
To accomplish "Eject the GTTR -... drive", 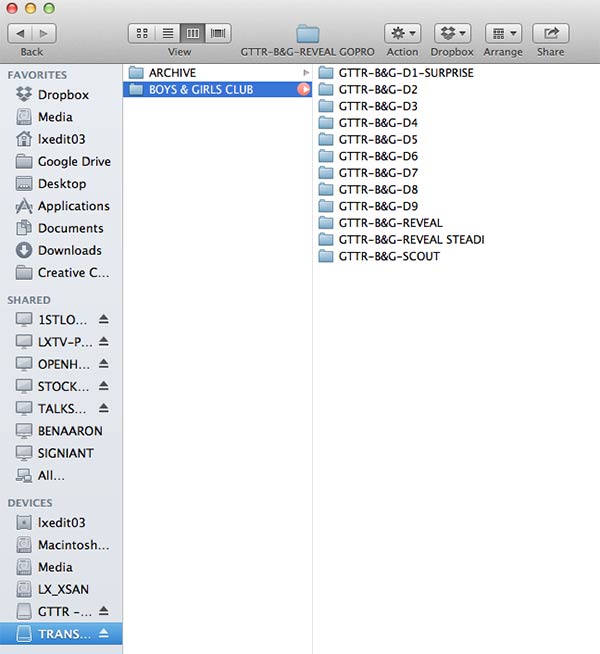I will (x=104, y=611).
